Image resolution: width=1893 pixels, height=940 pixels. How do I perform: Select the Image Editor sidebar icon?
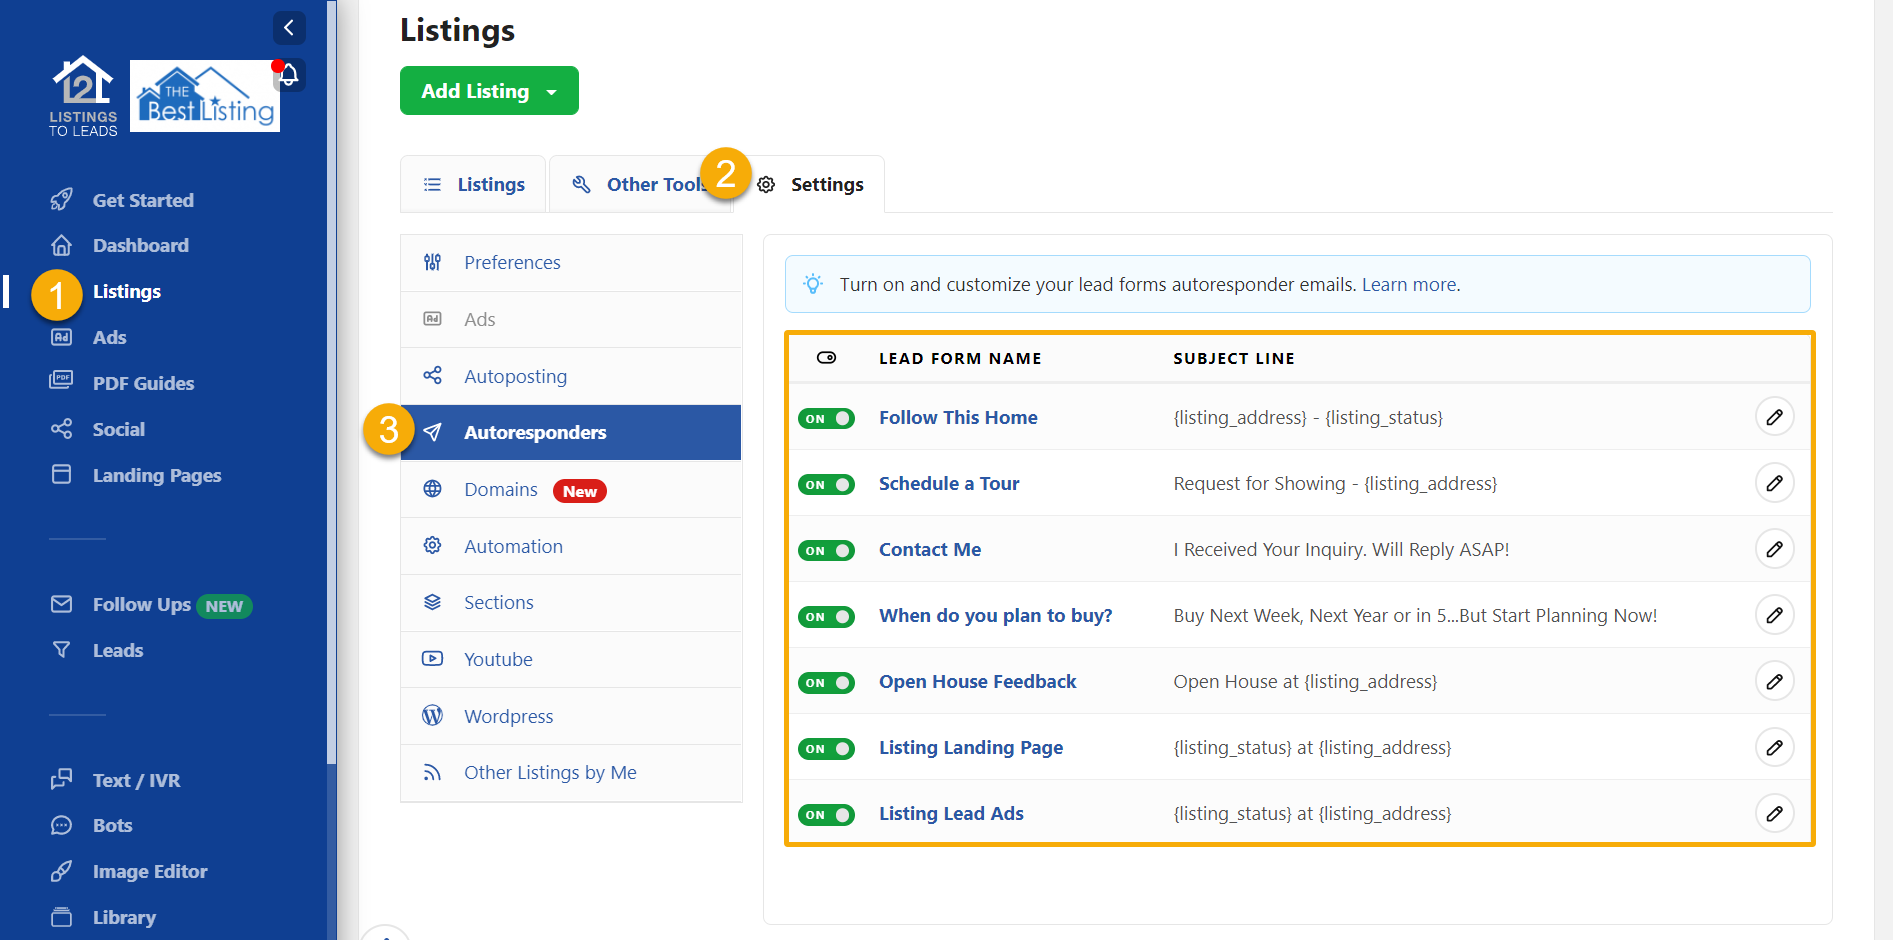[x=61, y=871]
